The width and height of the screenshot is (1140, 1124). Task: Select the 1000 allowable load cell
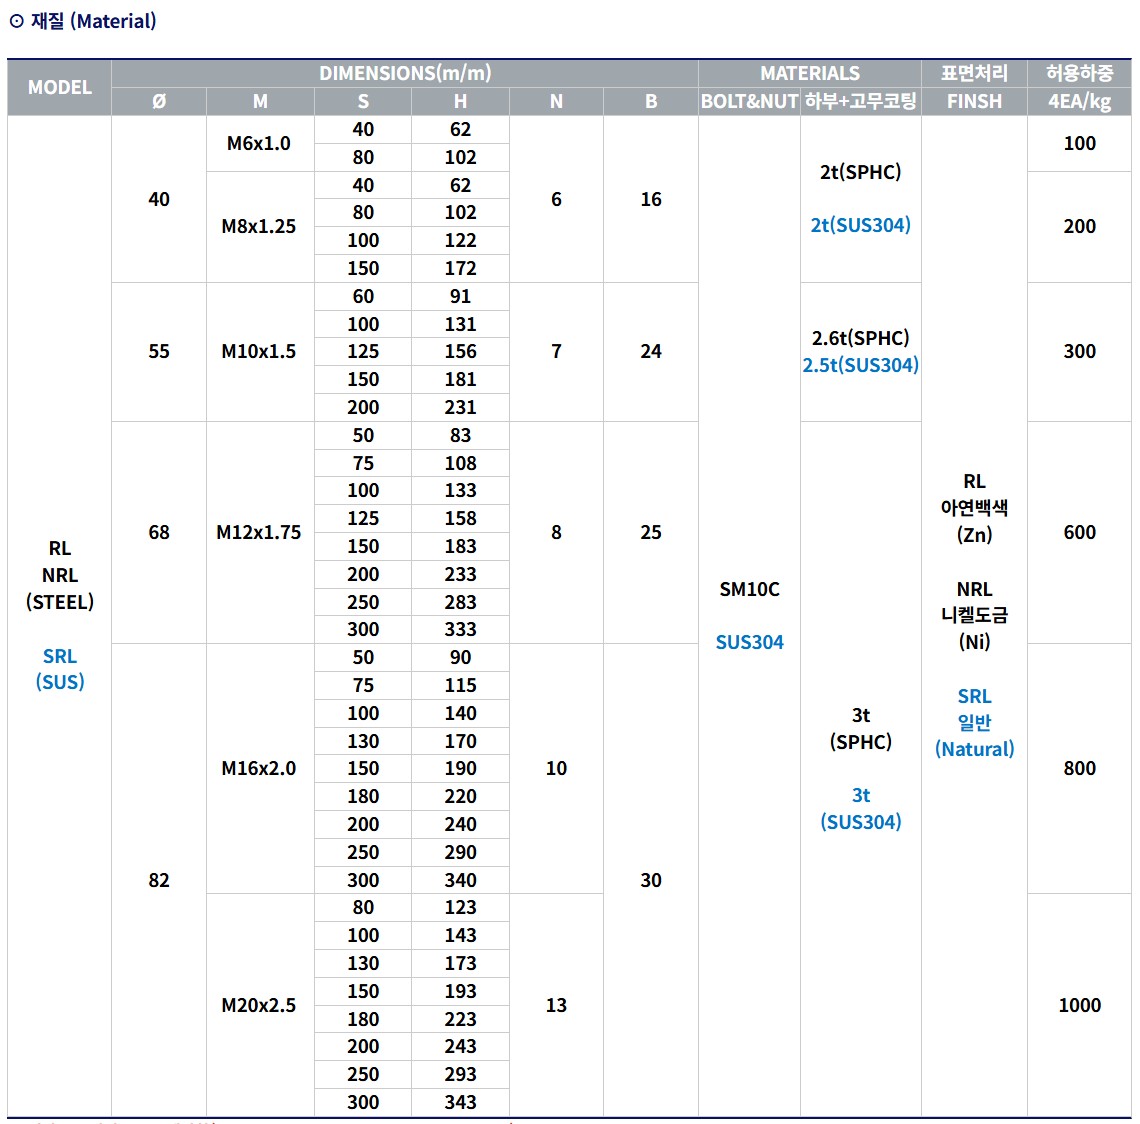[1079, 1005]
